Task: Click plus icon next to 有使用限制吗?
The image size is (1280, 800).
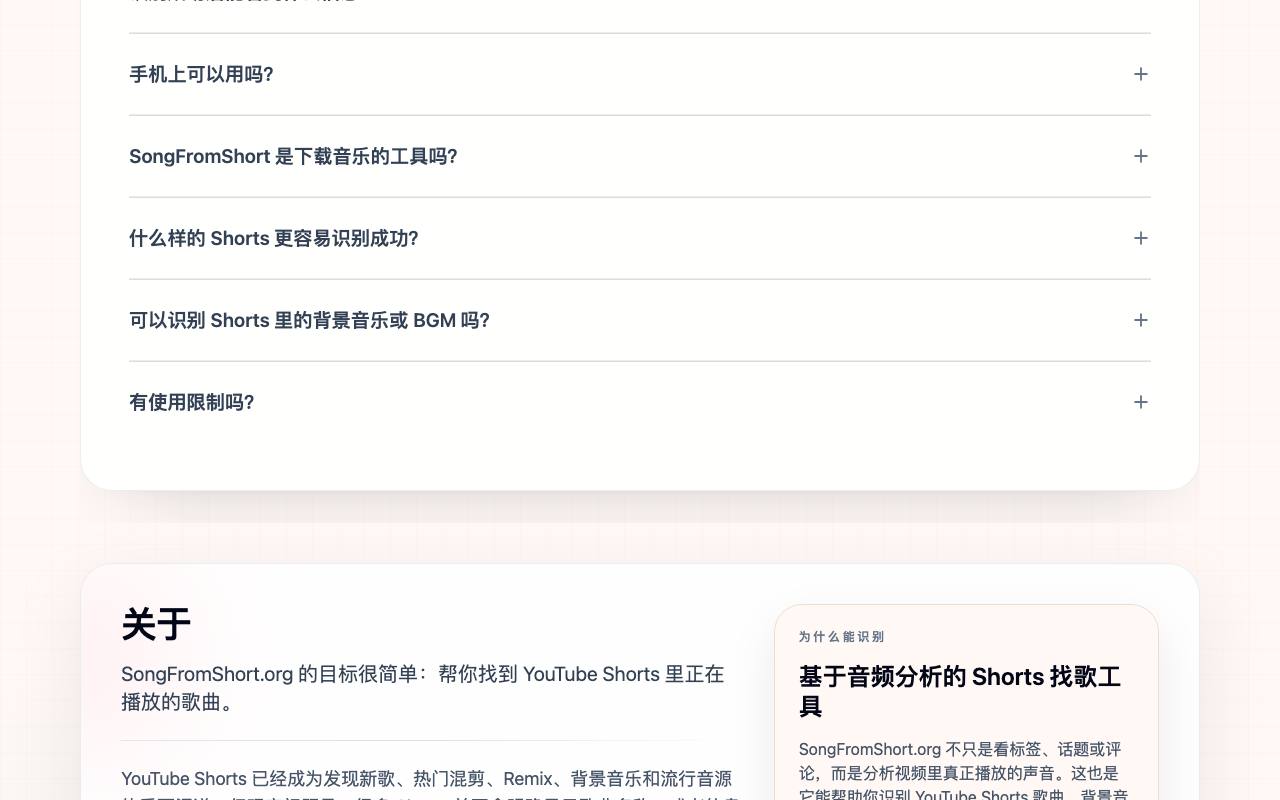Action: [1140, 402]
